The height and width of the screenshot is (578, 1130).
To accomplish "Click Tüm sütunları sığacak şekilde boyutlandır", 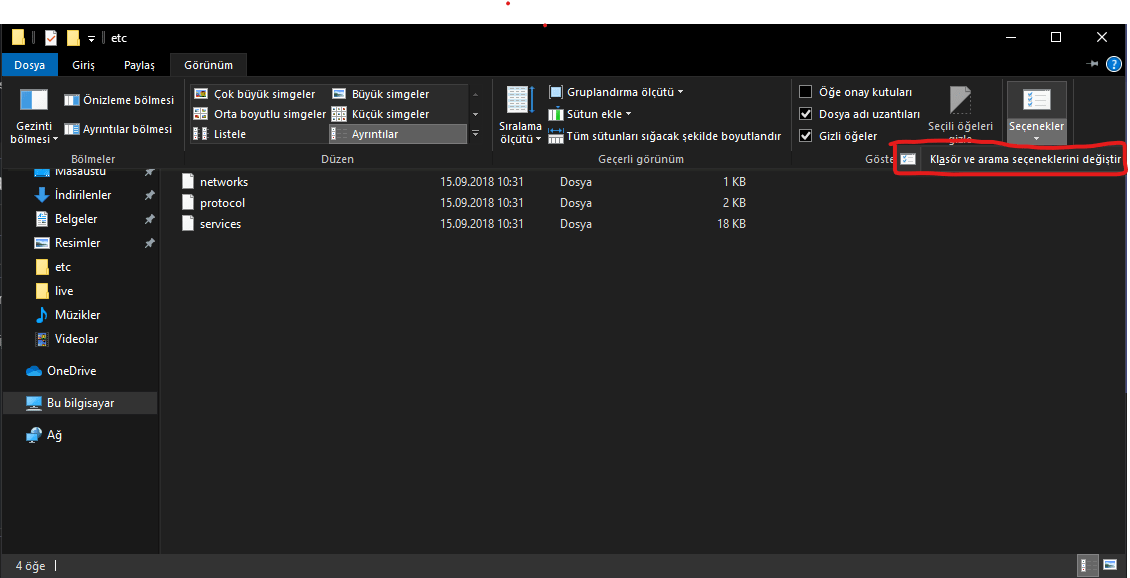I will [664, 135].
